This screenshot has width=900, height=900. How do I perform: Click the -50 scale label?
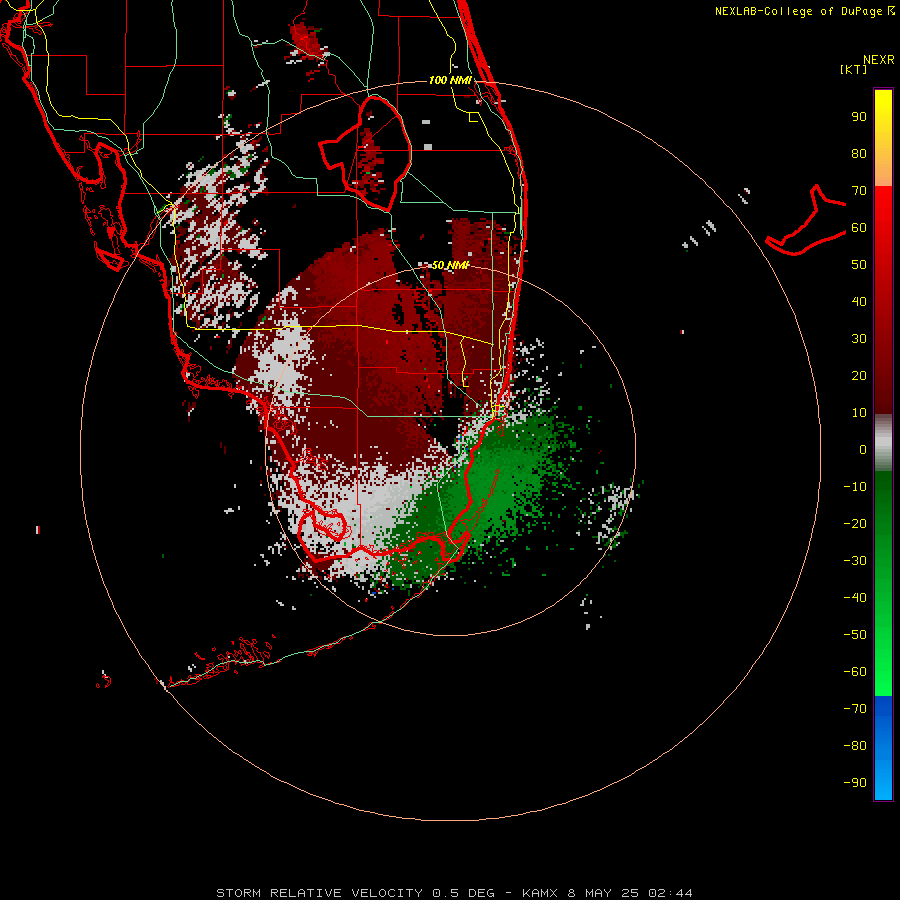tap(855, 635)
